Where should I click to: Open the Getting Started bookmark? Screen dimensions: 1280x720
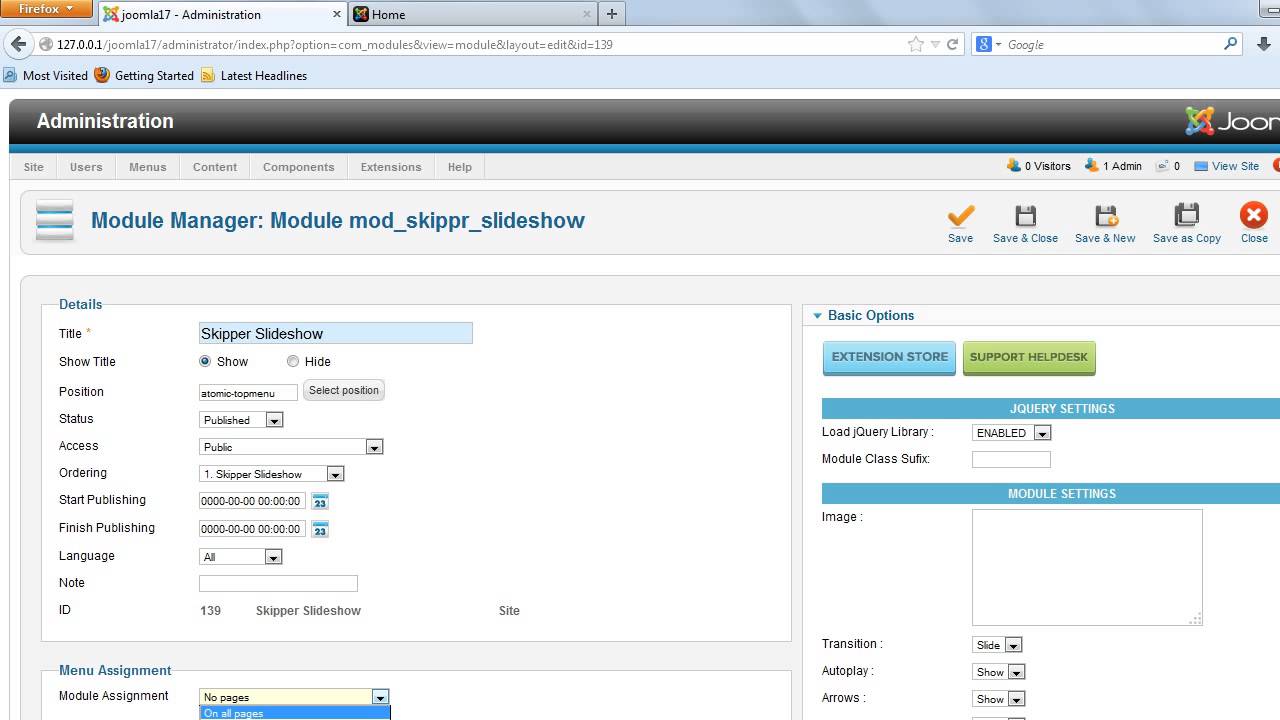coord(144,75)
